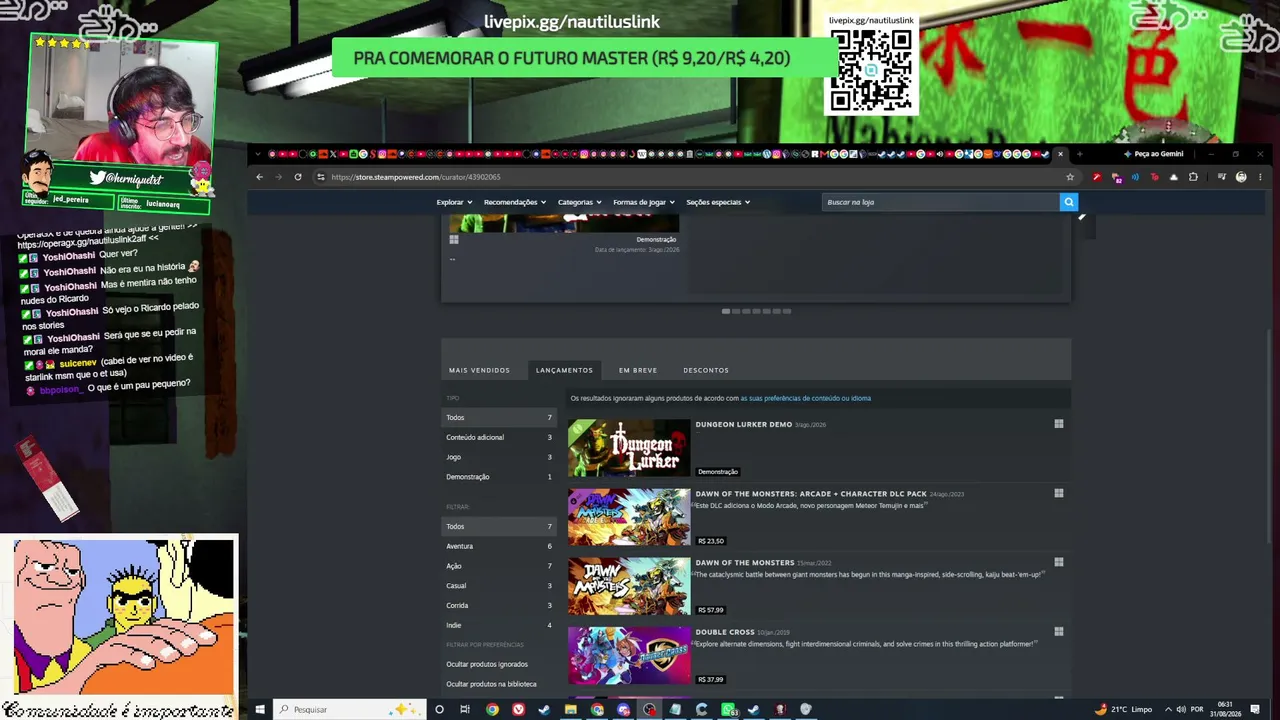Open the Descontos tab
Image resolution: width=1280 pixels, height=720 pixels.
pos(706,370)
